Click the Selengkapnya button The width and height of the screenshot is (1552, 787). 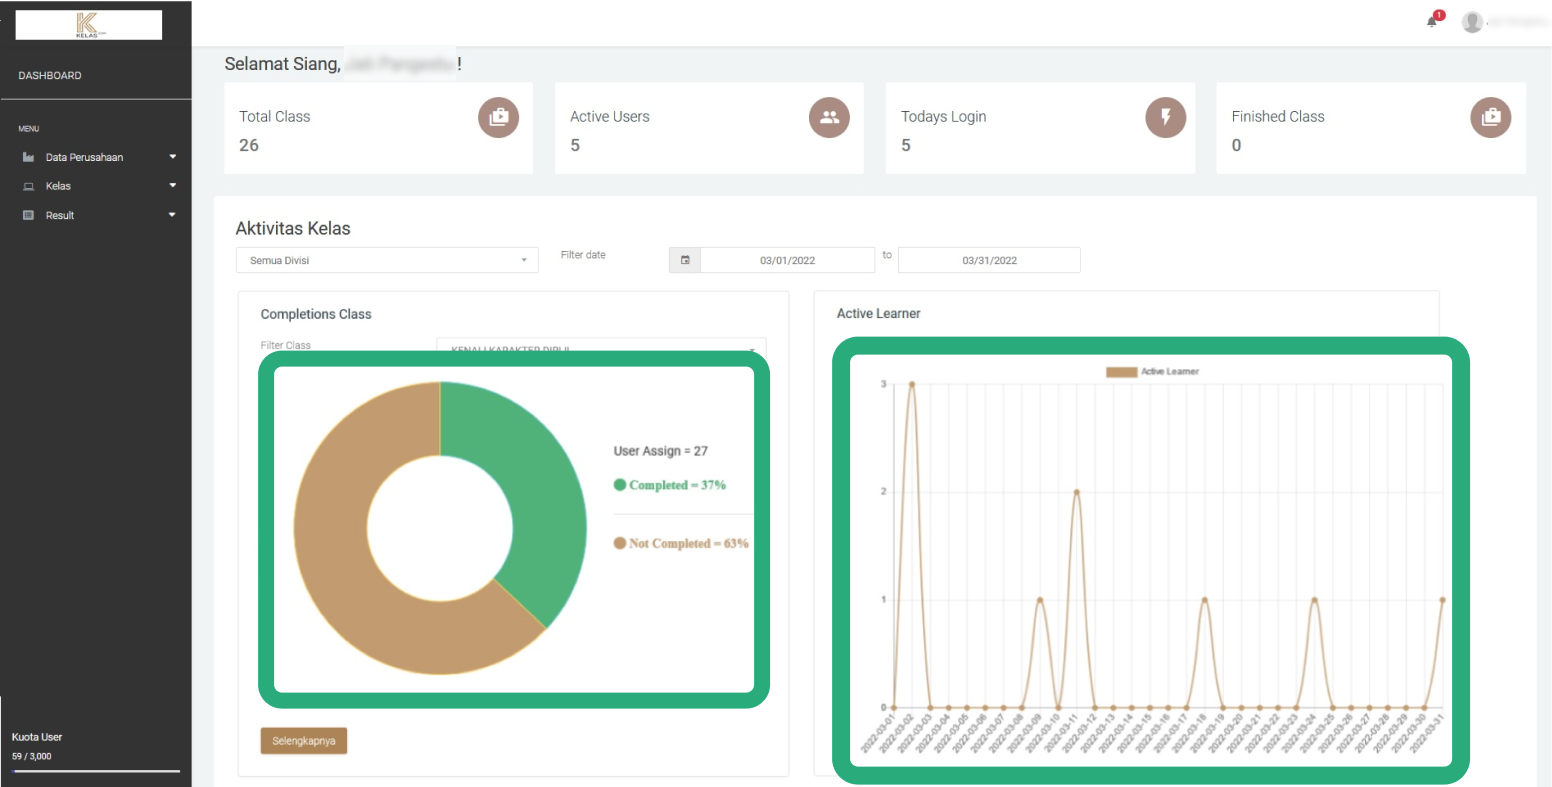pos(303,741)
